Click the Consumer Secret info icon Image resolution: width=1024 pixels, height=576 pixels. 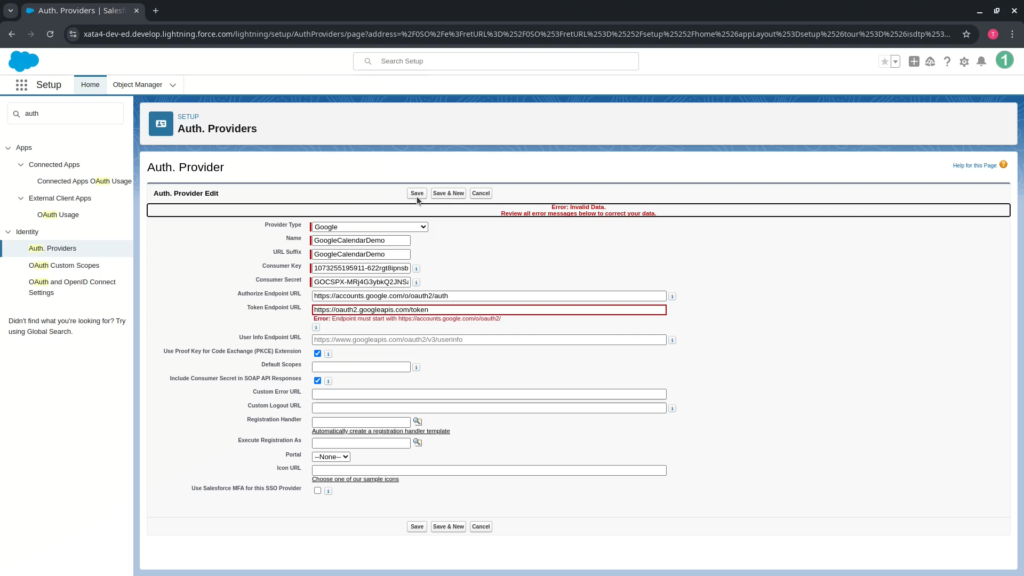(x=416, y=282)
